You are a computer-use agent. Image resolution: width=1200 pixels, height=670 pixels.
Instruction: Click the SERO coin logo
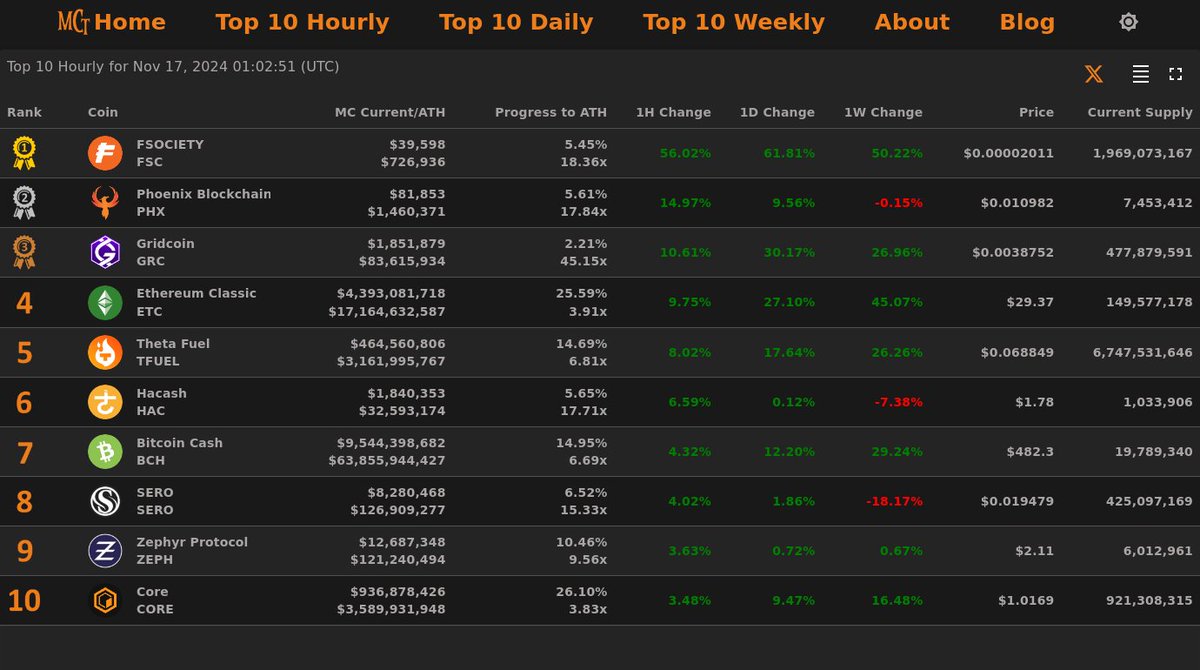coord(105,501)
